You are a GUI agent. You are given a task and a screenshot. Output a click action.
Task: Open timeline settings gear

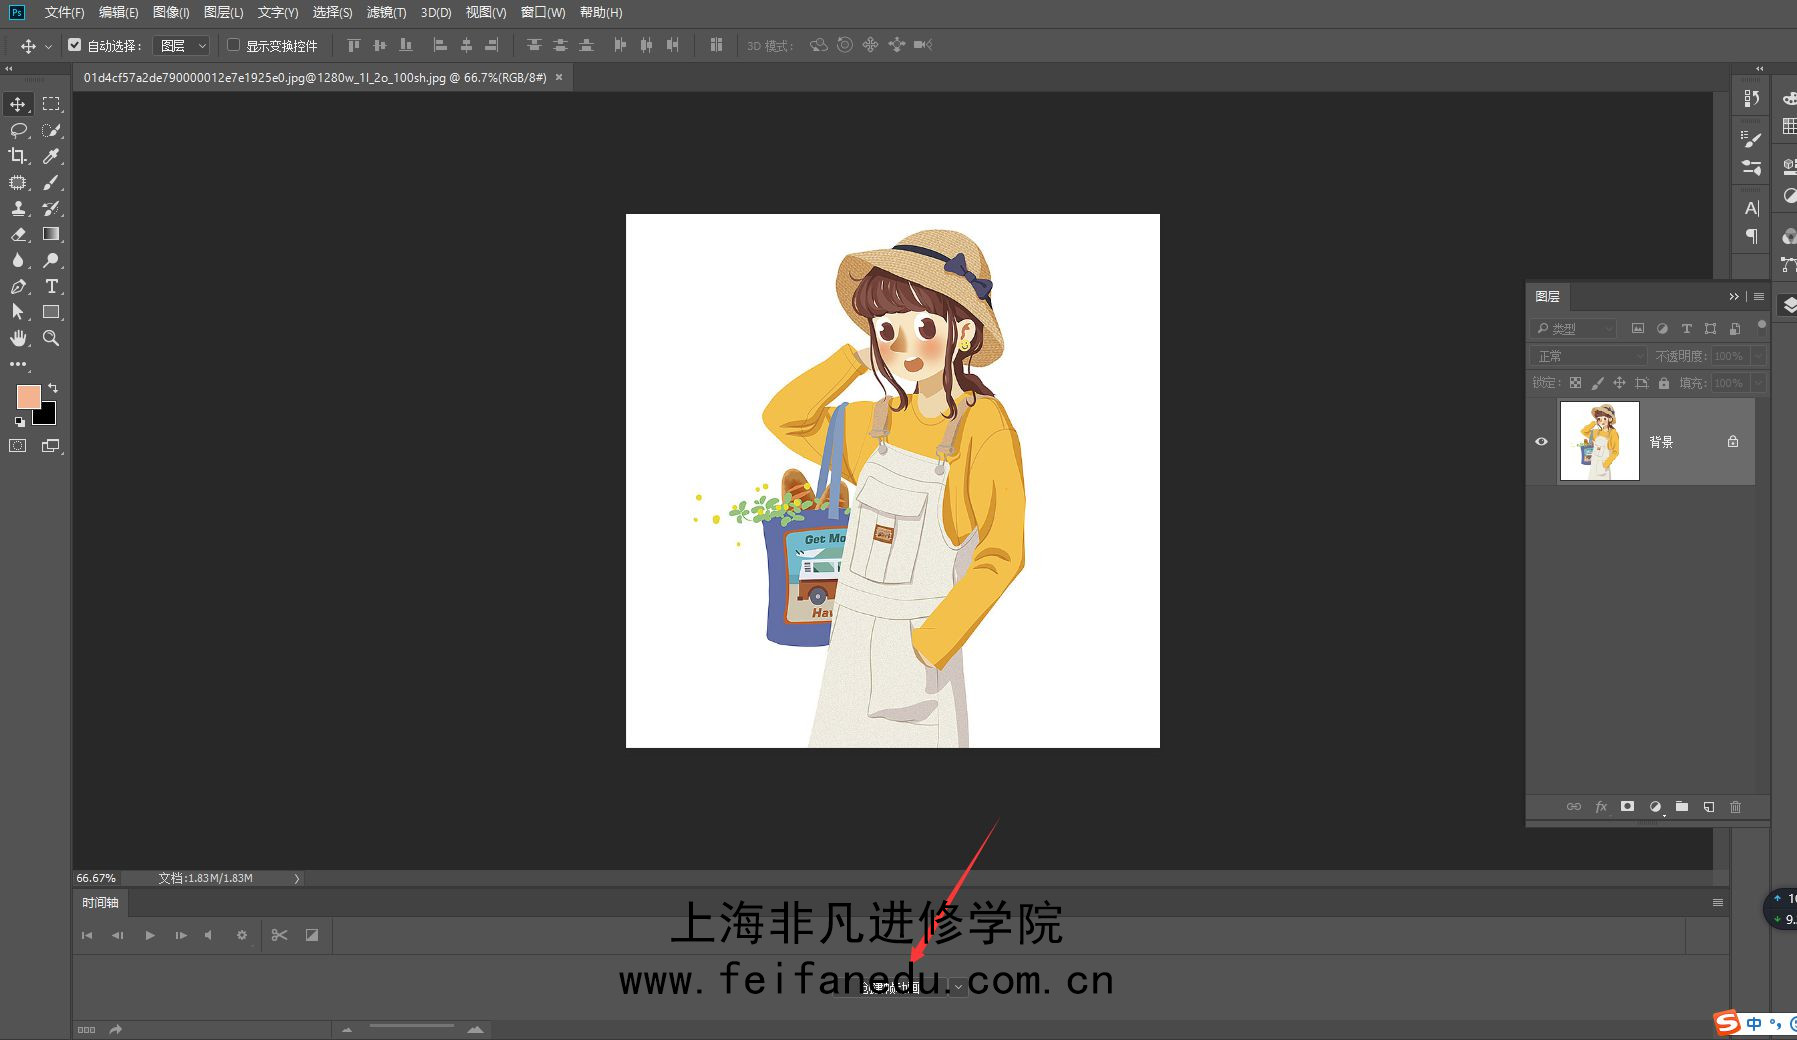[241, 935]
